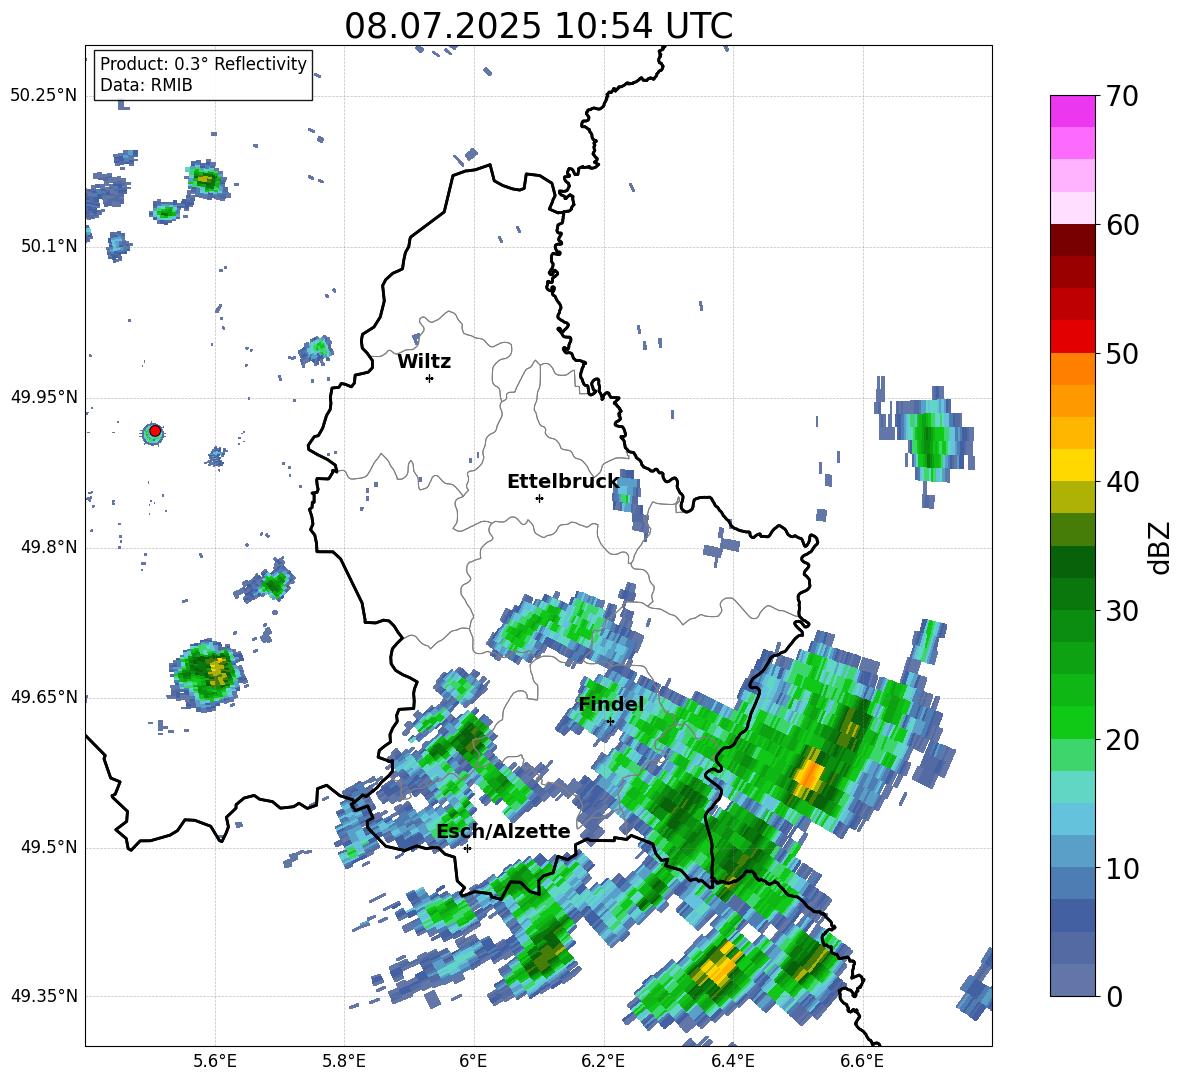
Task: Click the Findel location cross marker
Action: pos(610,721)
